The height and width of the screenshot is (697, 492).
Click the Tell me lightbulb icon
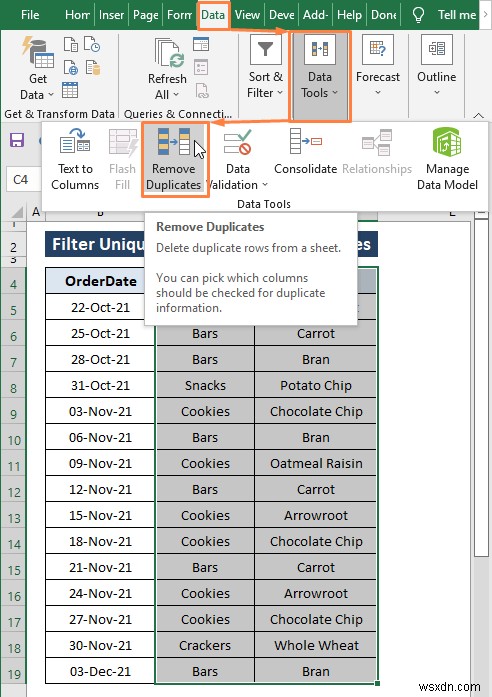pyautogui.click(x=418, y=15)
